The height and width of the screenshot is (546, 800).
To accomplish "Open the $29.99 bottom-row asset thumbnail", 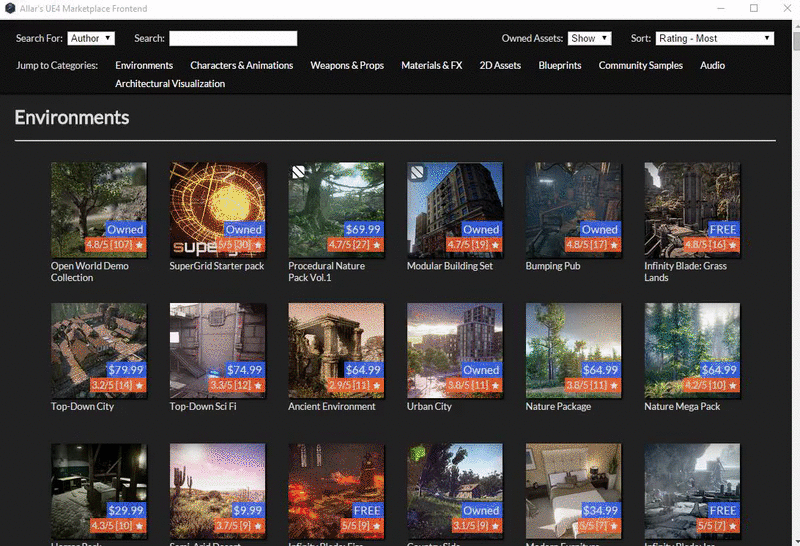I will point(98,491).
